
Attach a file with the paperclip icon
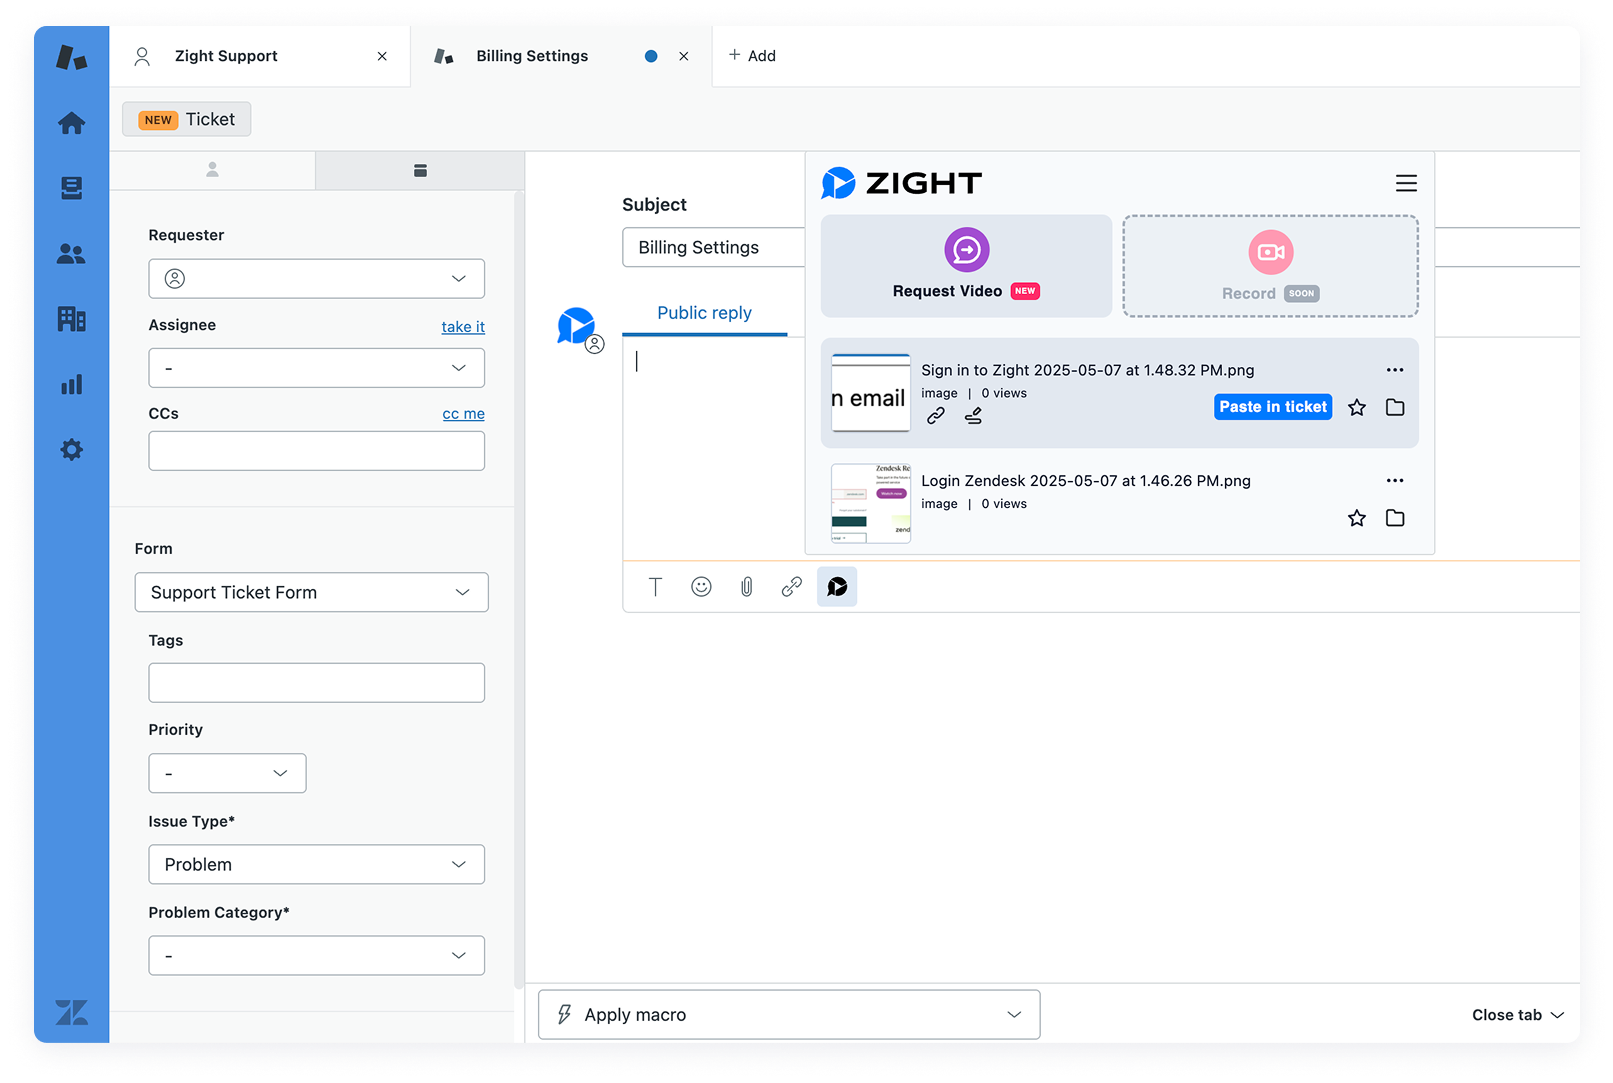746,587
